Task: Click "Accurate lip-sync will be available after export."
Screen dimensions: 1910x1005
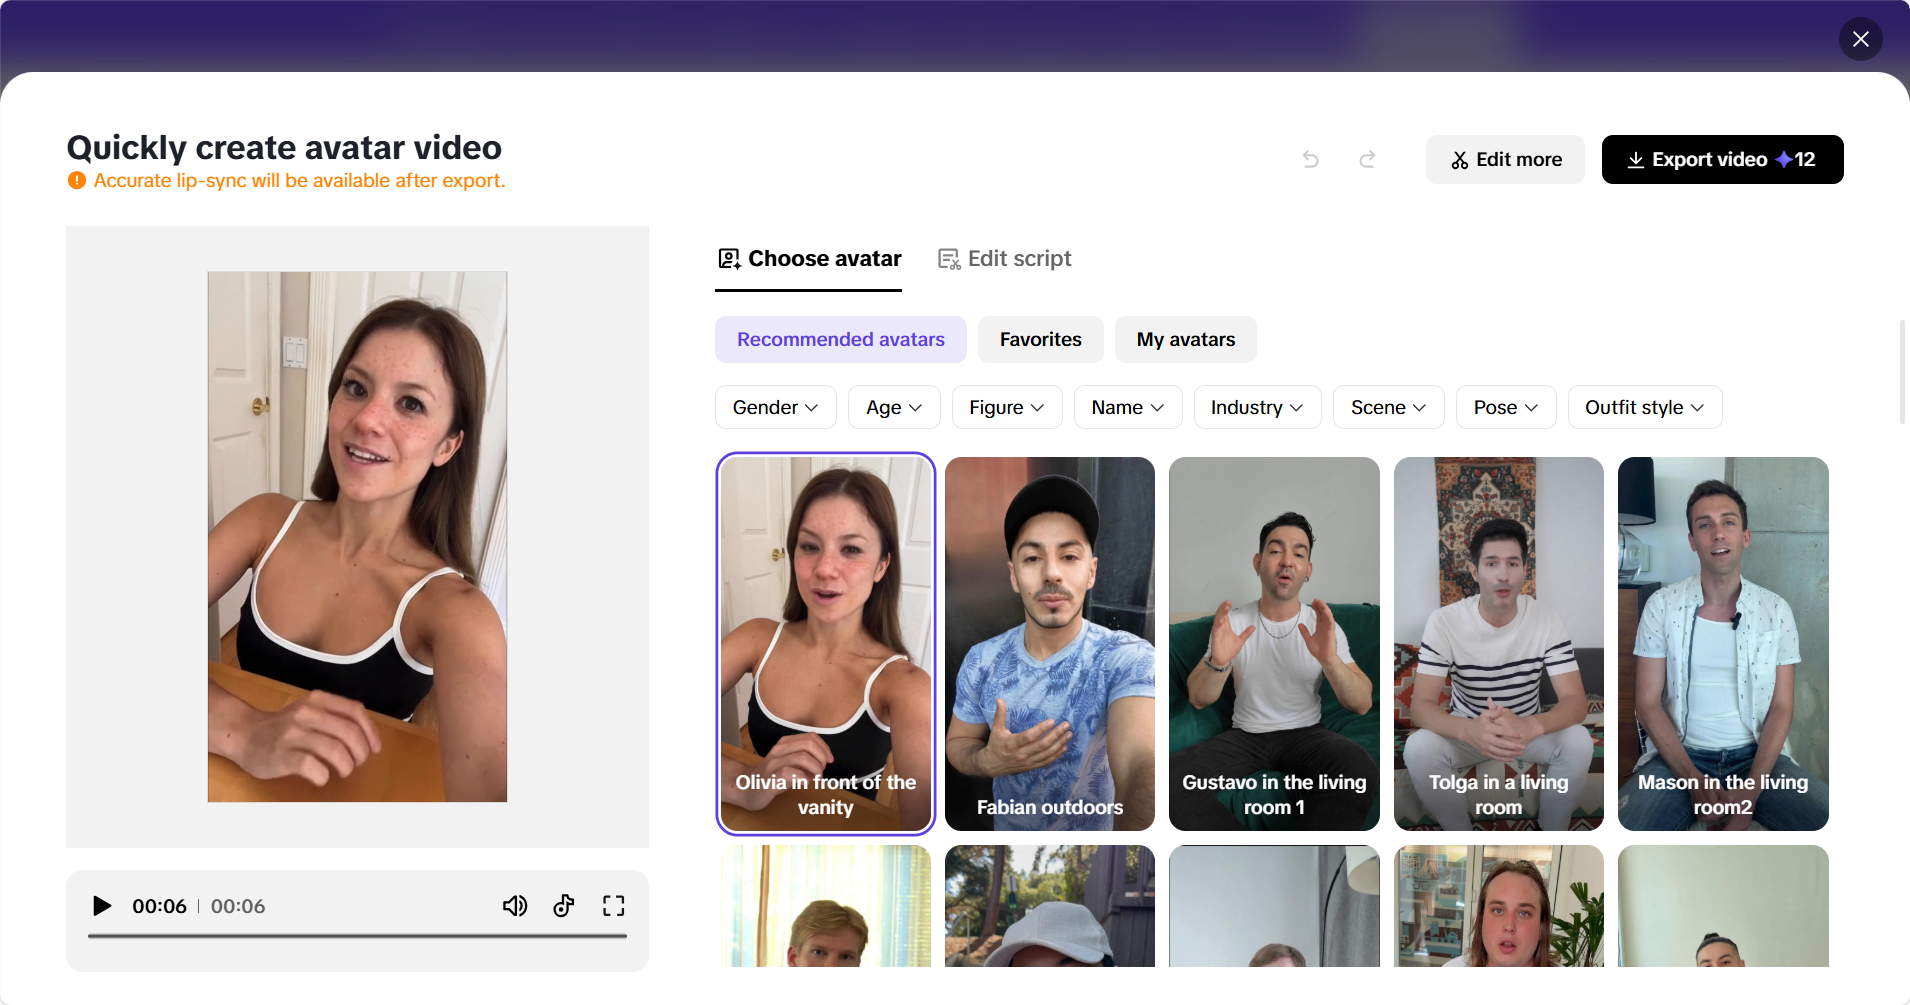Action: coord(300,181)
